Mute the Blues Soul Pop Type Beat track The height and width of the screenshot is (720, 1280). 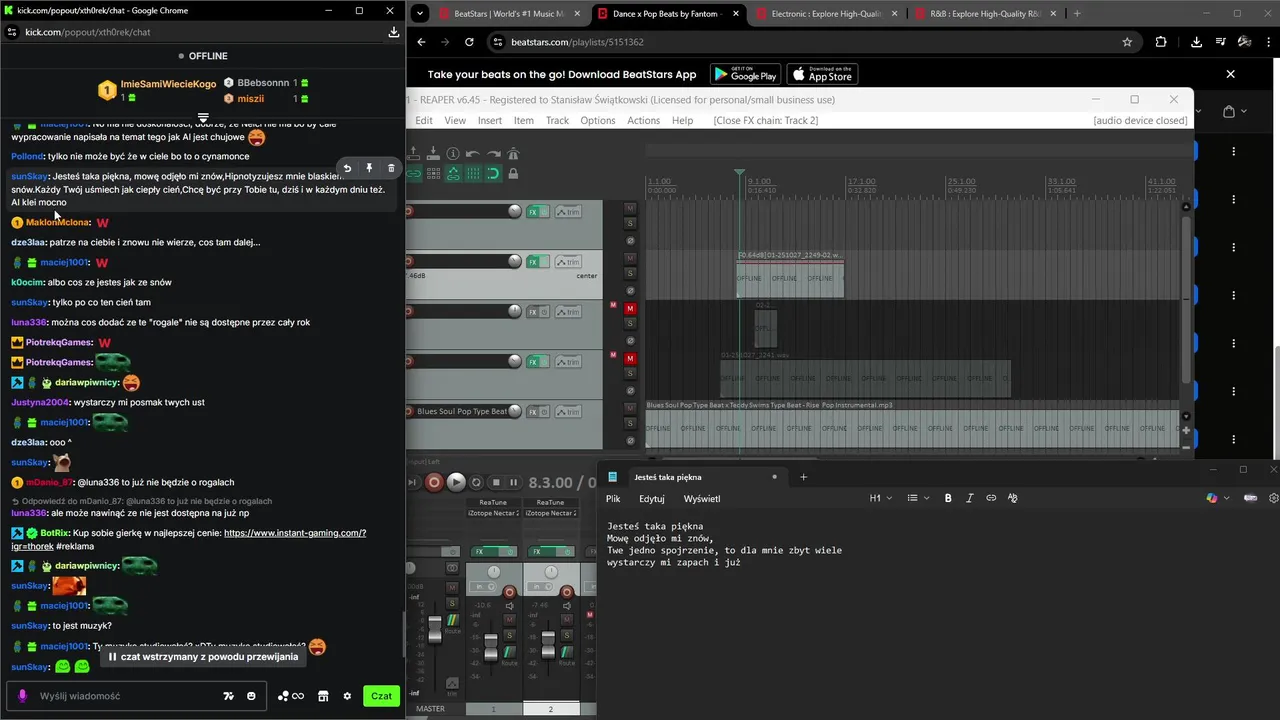630,409
